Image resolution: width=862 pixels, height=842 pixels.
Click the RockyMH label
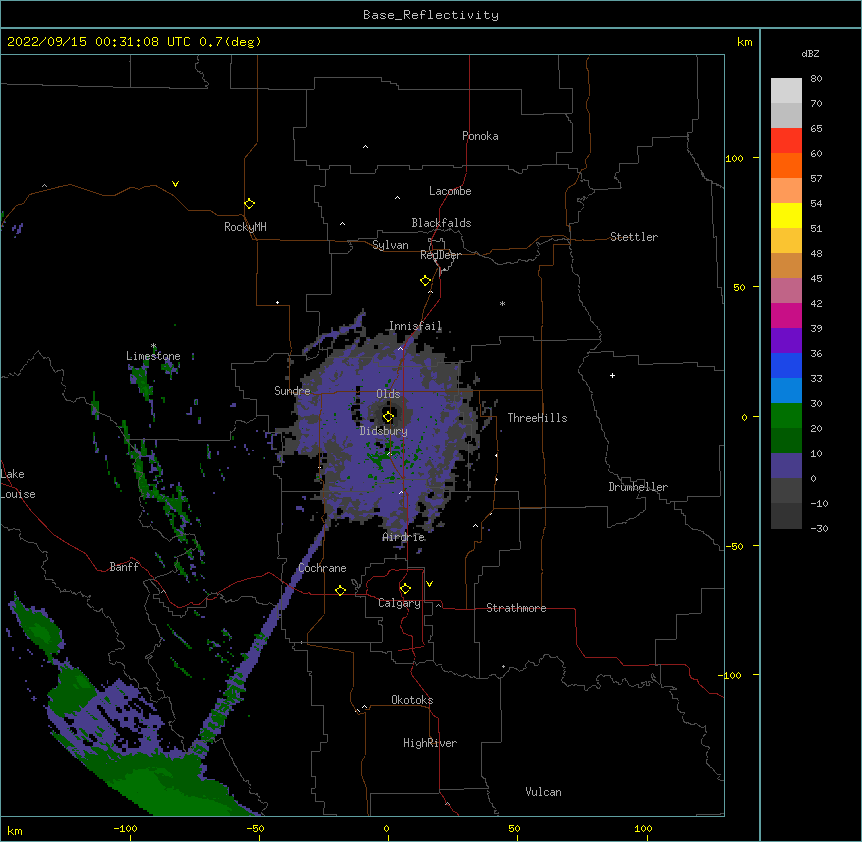click(245, 227)
